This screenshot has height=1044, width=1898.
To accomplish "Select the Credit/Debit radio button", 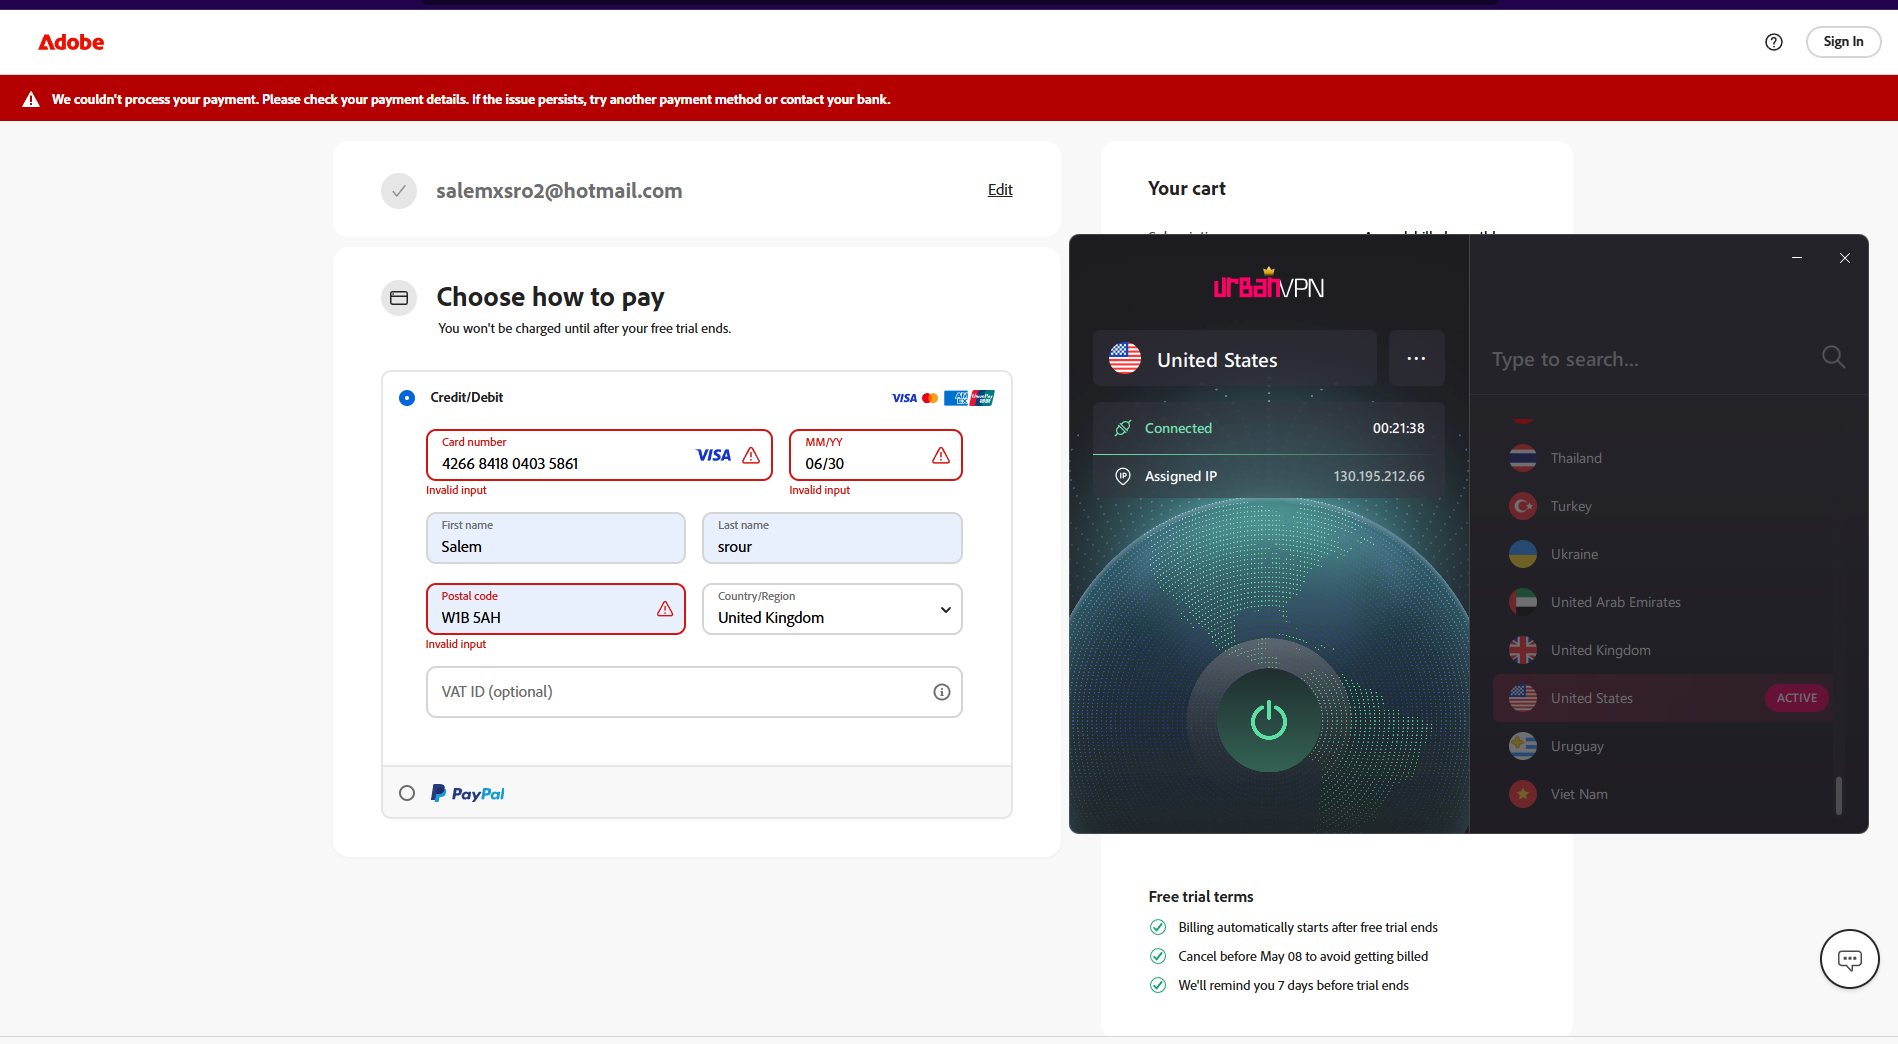I will [x=407, y=398].
